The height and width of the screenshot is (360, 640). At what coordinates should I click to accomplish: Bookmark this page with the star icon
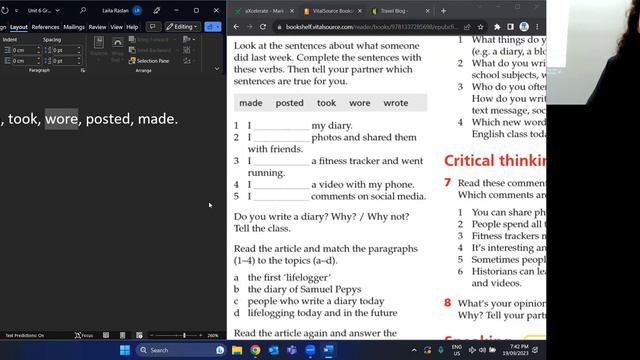click(480, 27)
